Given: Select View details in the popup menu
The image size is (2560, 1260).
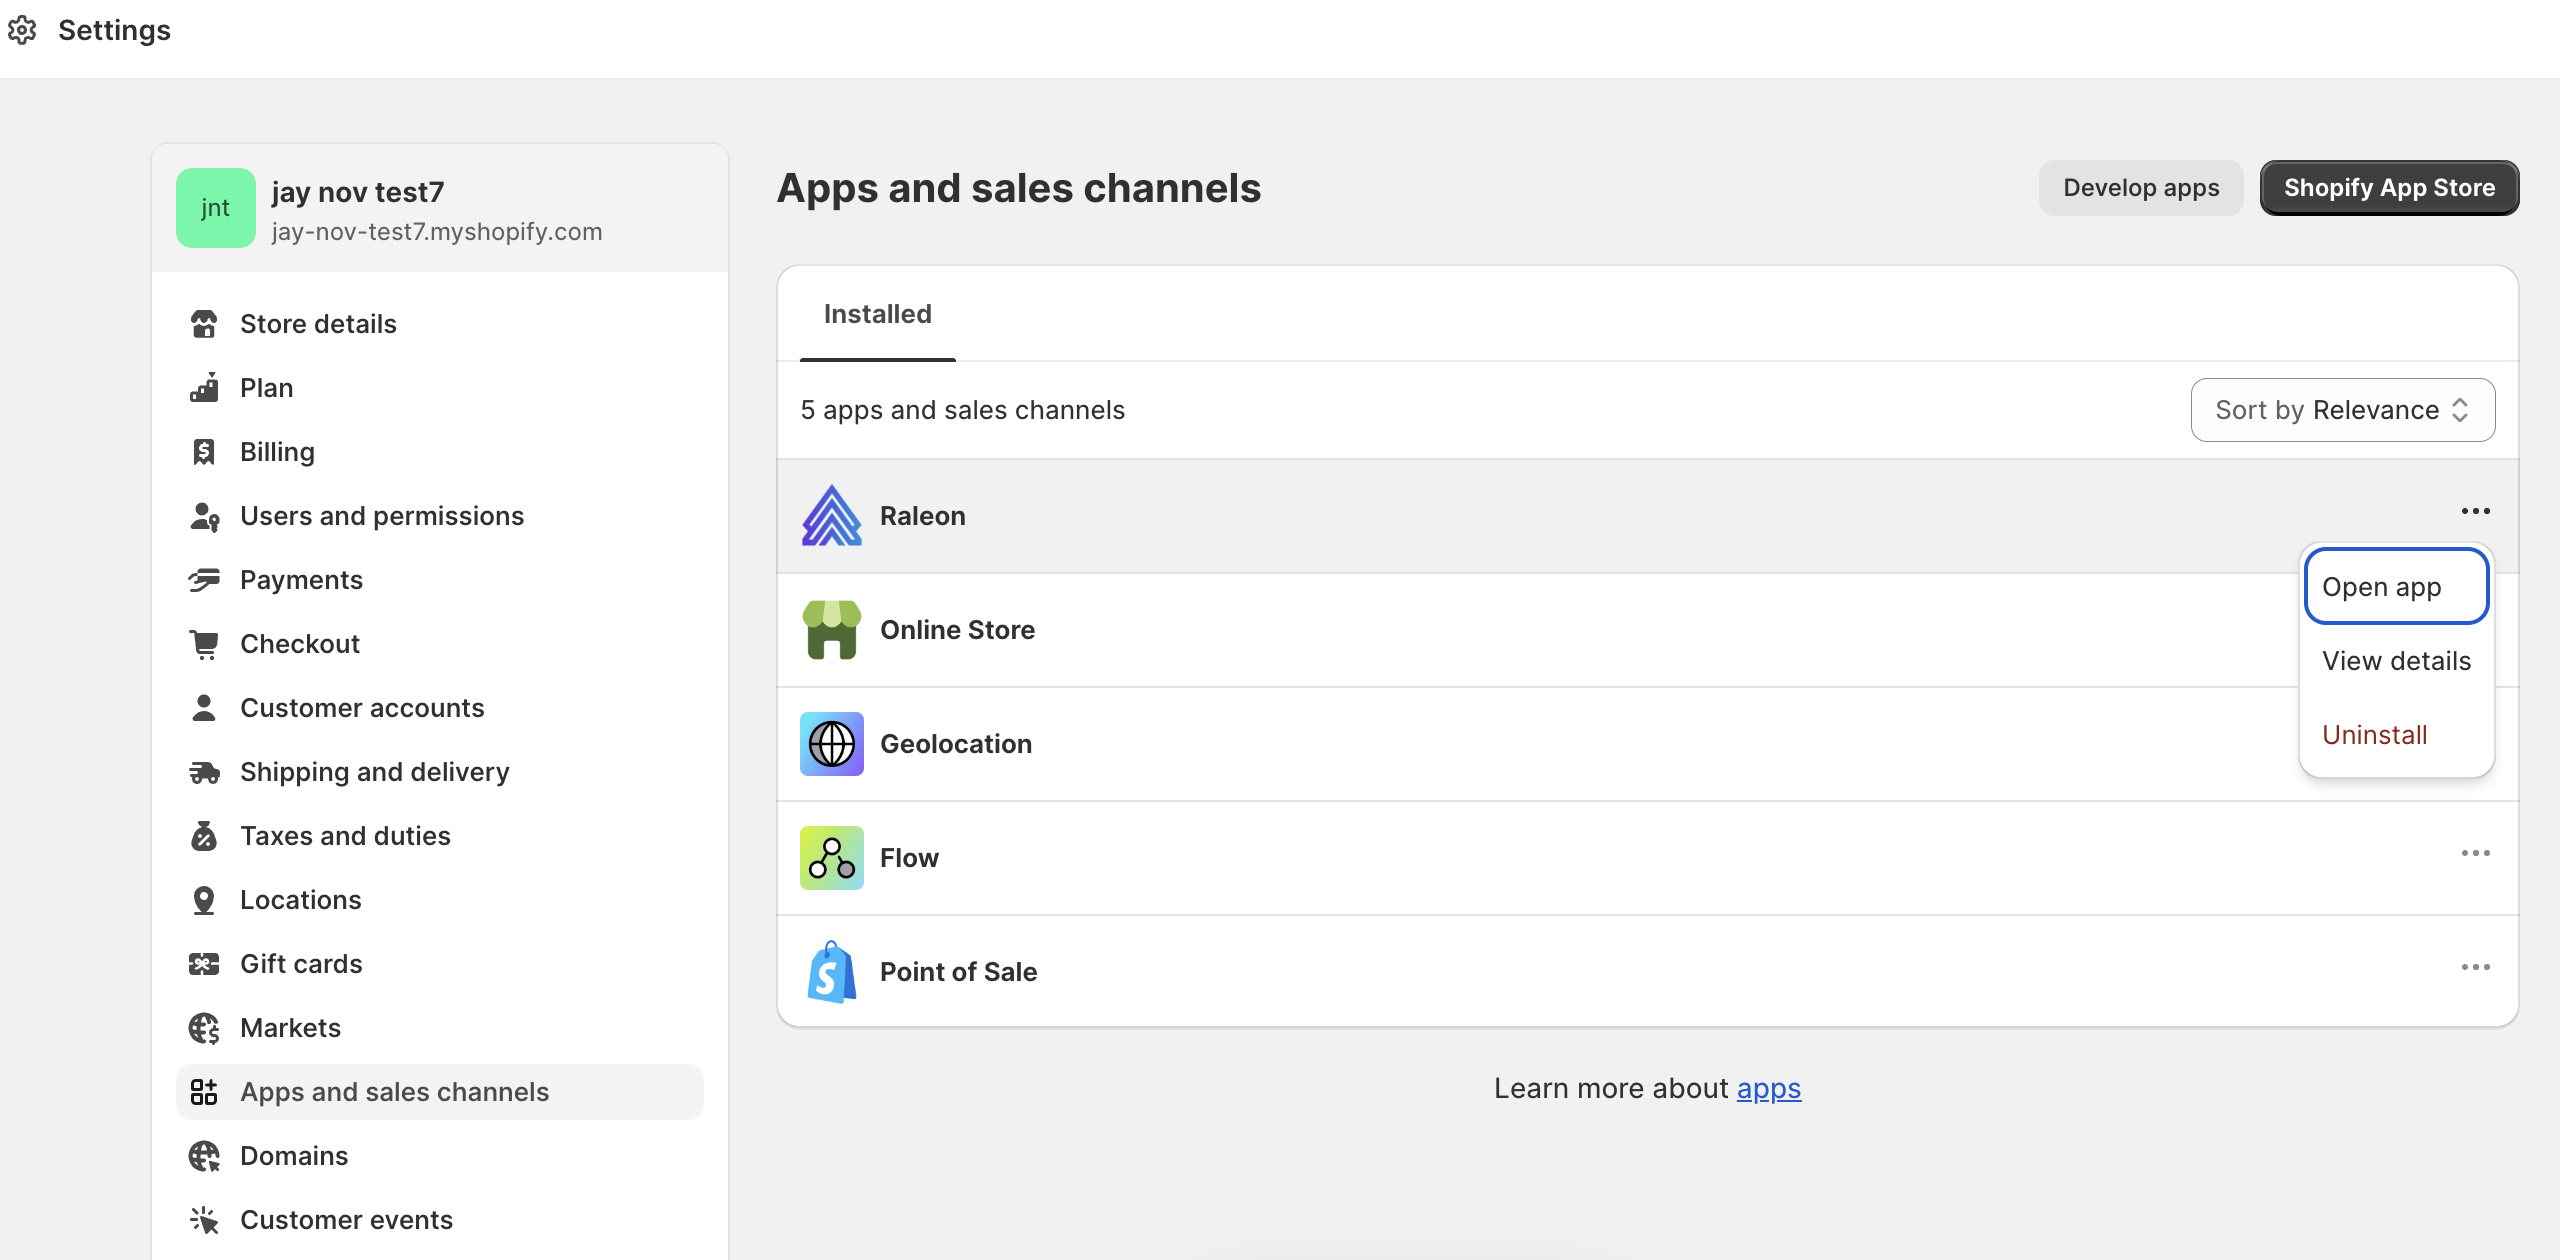Looking at the screenshot, I should (2395, 661).
